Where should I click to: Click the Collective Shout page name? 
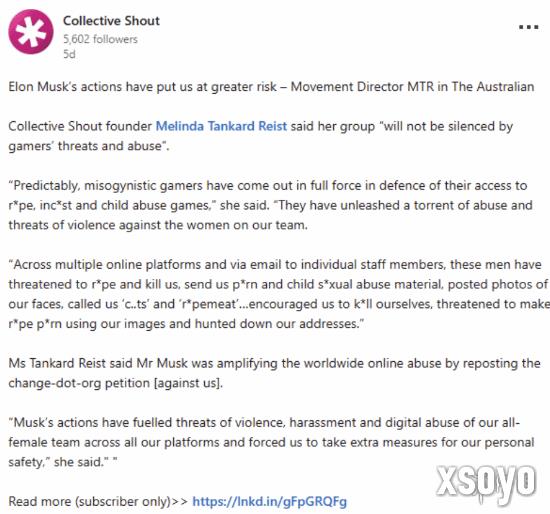(x=111, y=21)
